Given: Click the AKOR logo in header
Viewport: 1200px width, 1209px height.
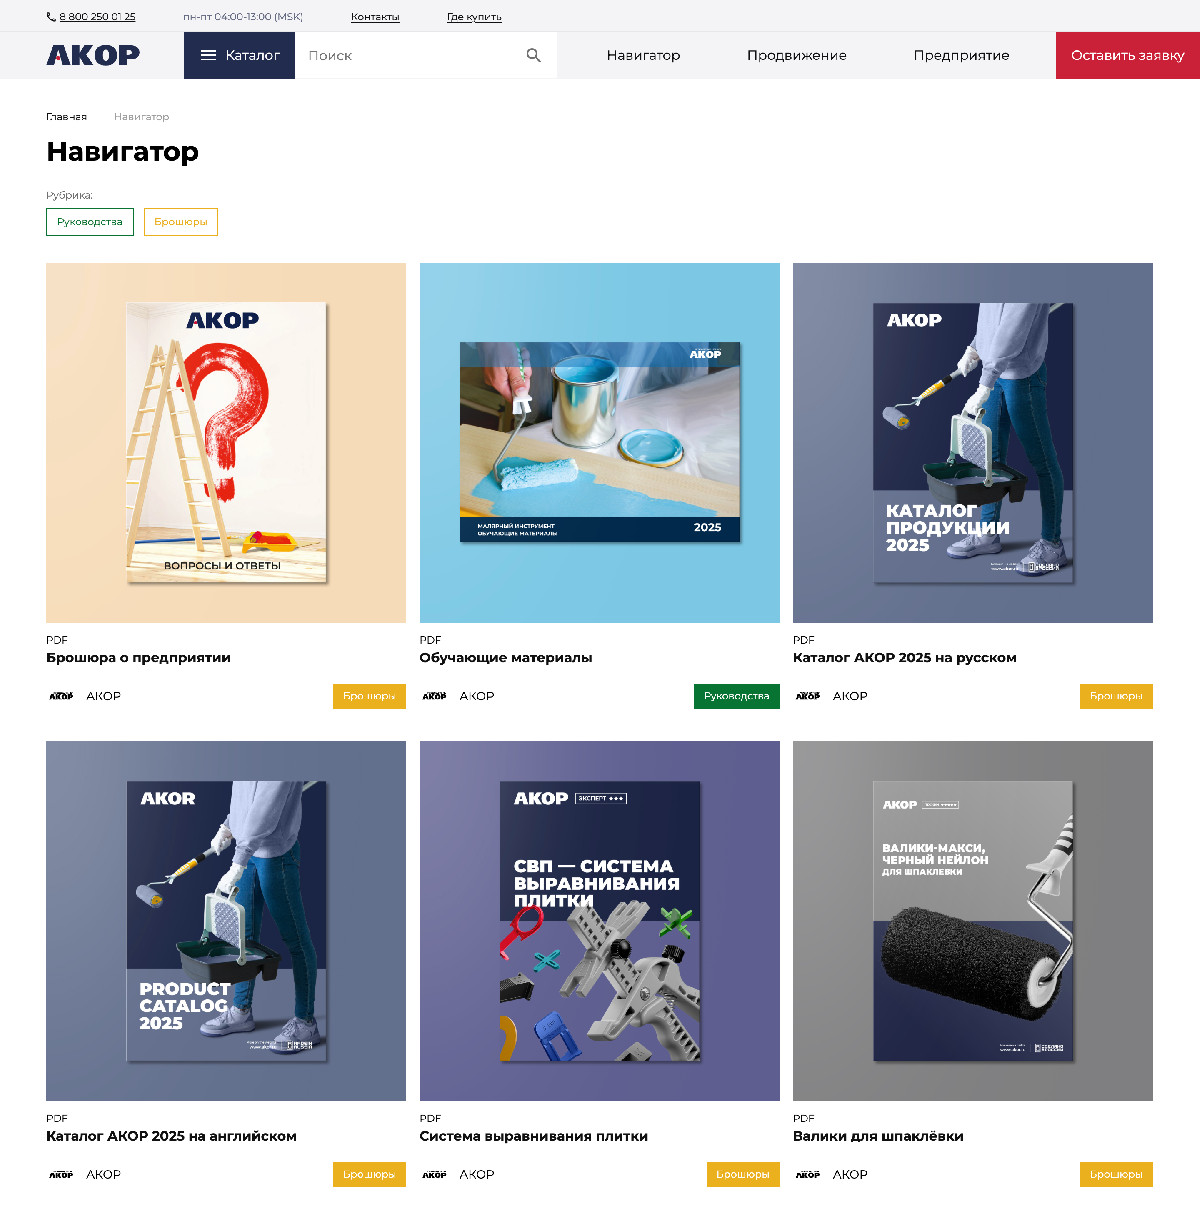Looking at the screenshot, I should point(93,55).
